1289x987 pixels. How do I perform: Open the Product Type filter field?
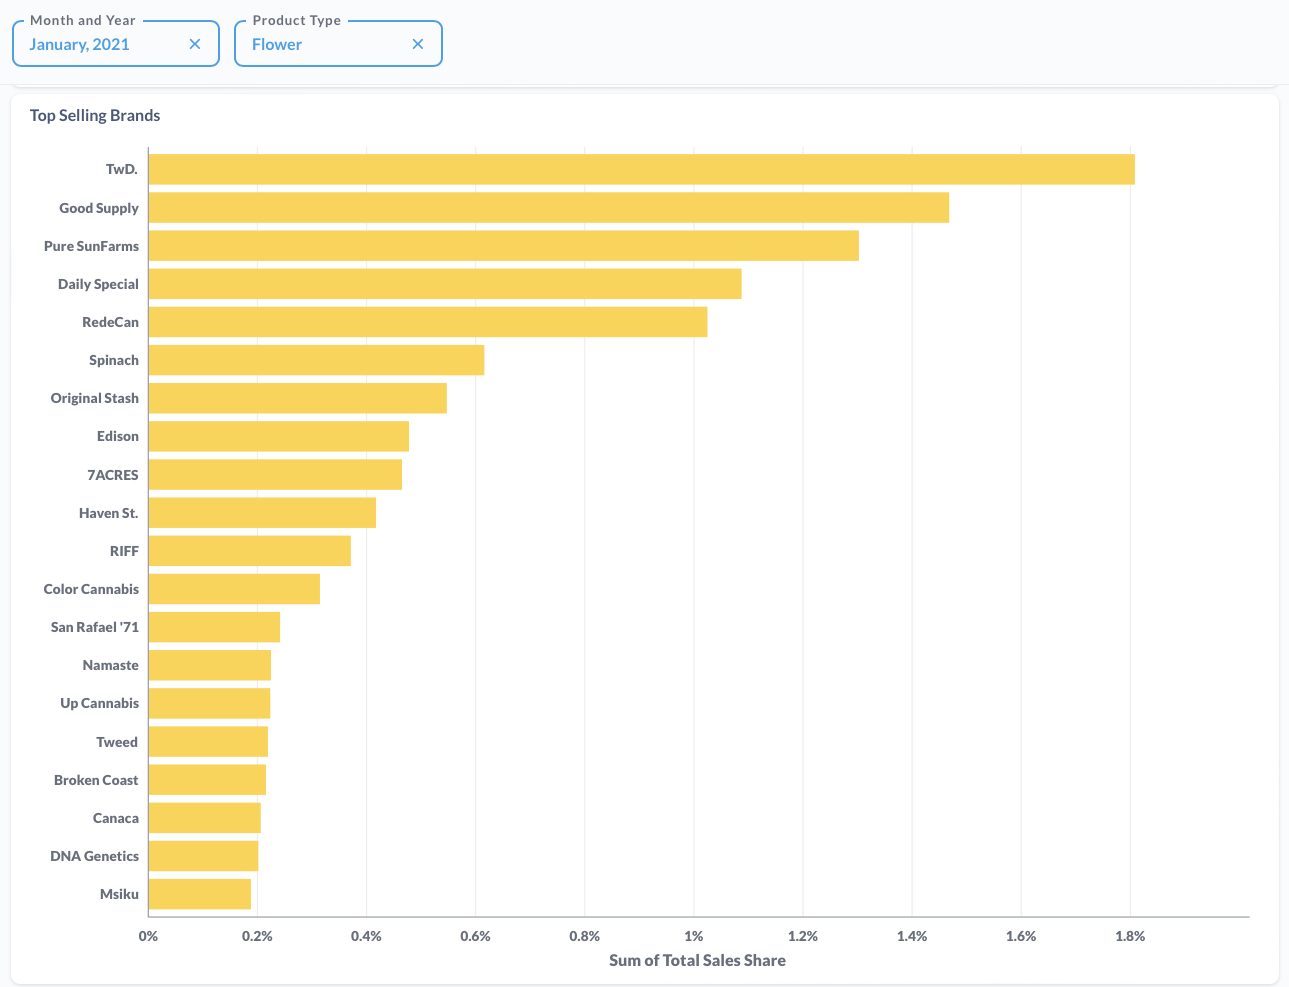click(x=338, y=44)
